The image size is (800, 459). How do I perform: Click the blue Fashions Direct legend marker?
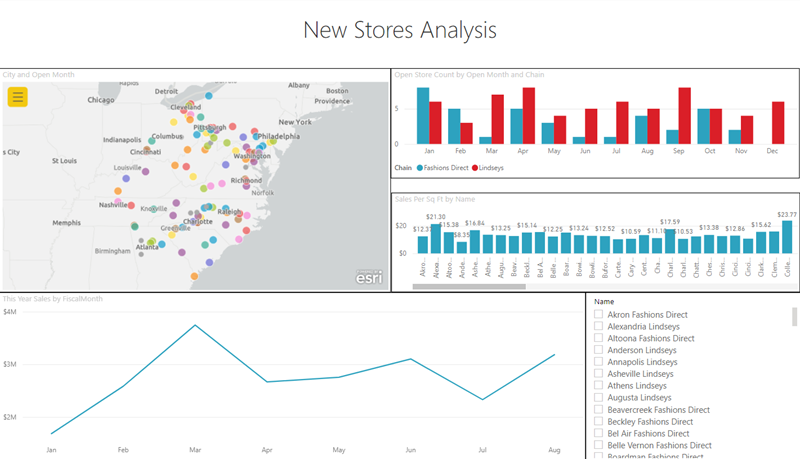pyautogui.click(x=420, y=168)
